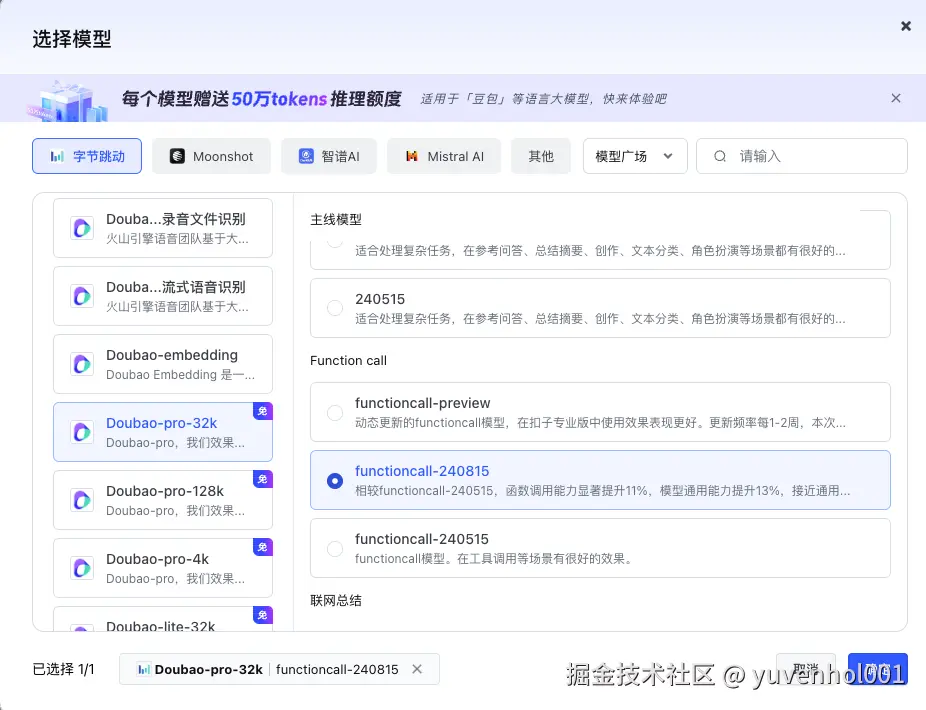Viewport: 926px width, 710px height.
Task: Click the 字节跳动 bar-chart logo icon
Action: point(57,156)
